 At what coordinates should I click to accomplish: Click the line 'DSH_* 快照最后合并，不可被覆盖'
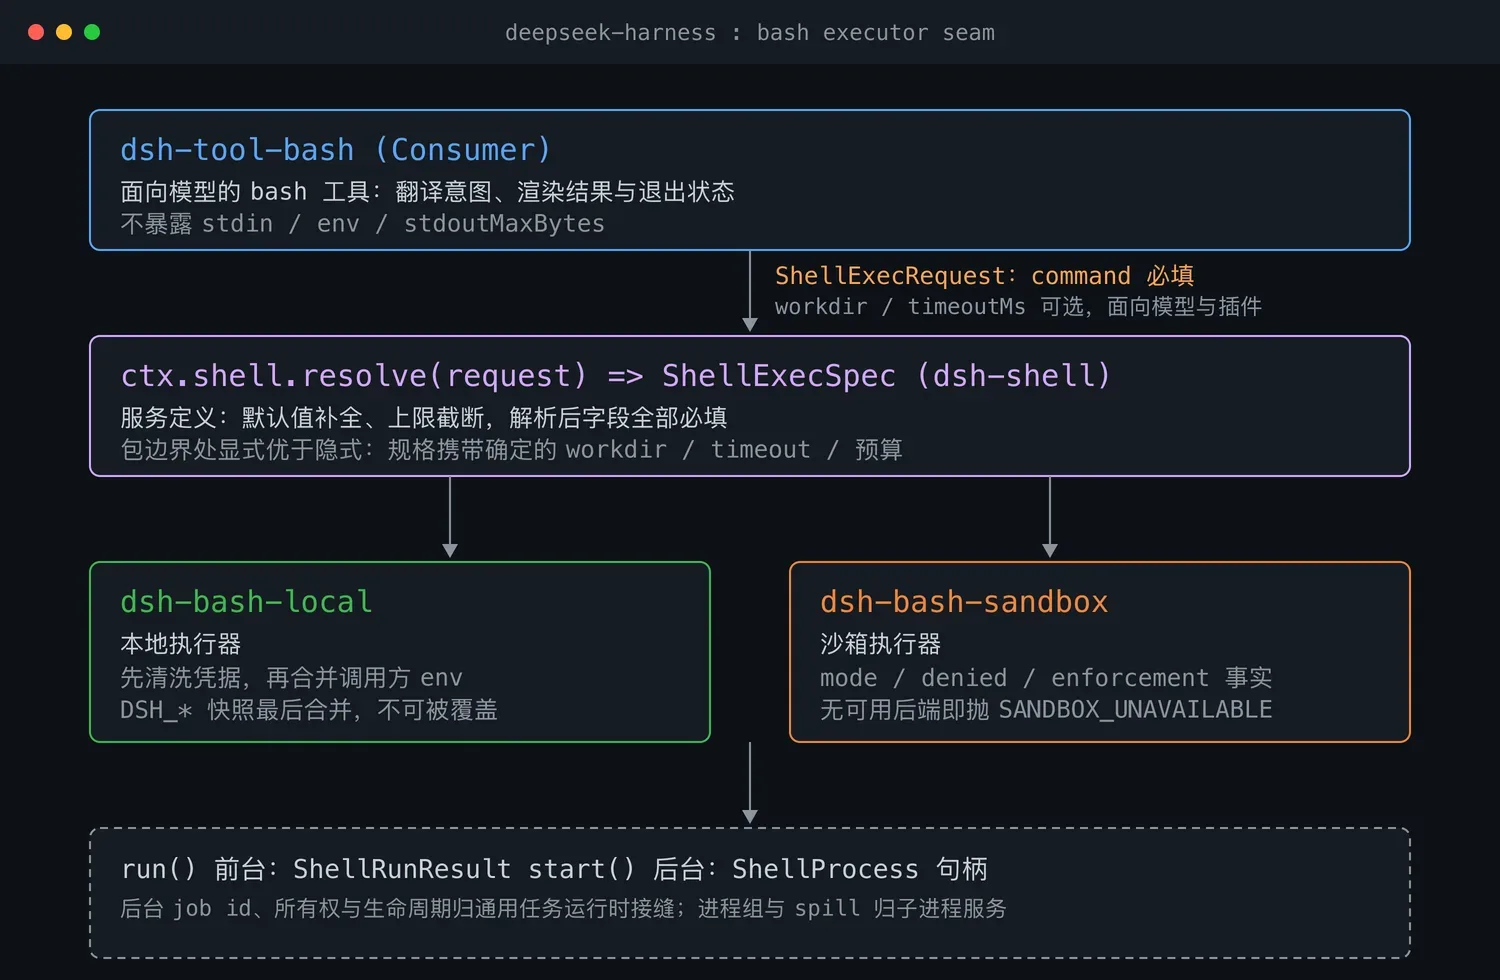click(x=309, y=709)
